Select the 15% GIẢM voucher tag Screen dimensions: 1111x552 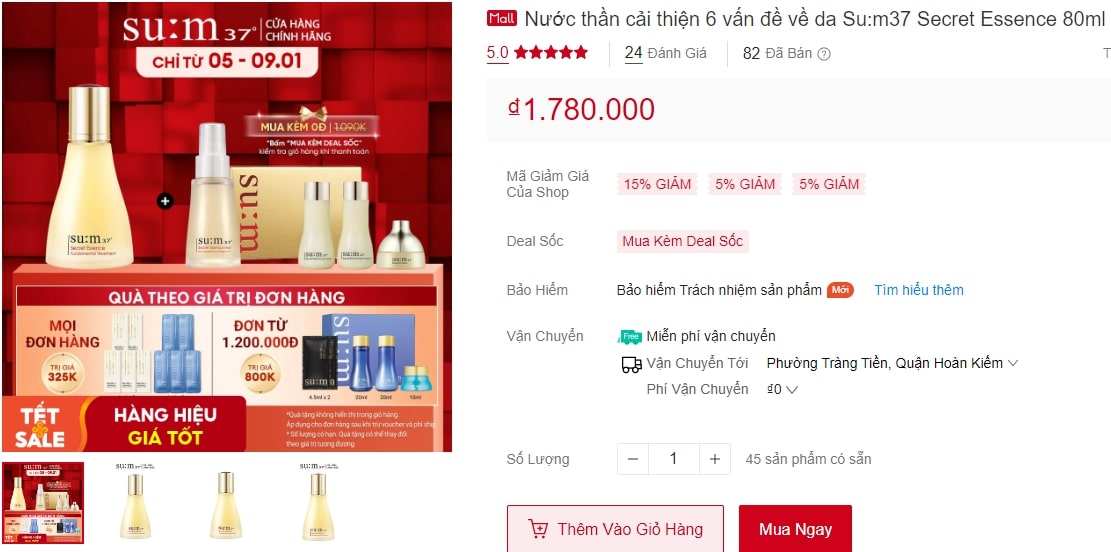tap(658, 184)
